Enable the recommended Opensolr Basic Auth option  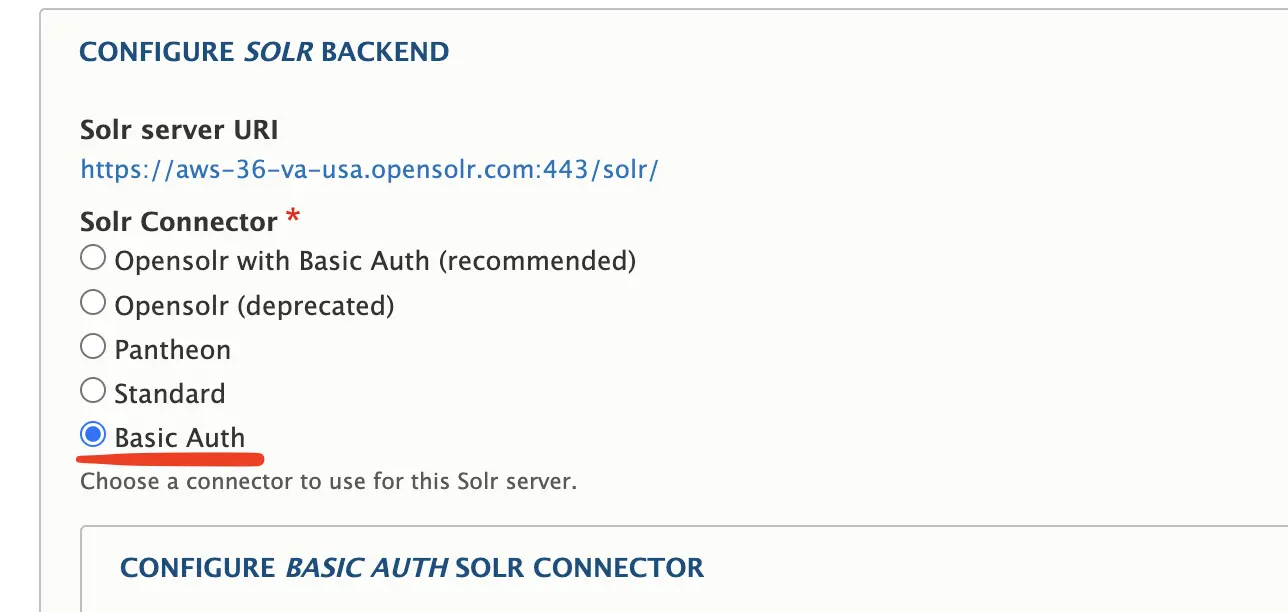[93, 257]
